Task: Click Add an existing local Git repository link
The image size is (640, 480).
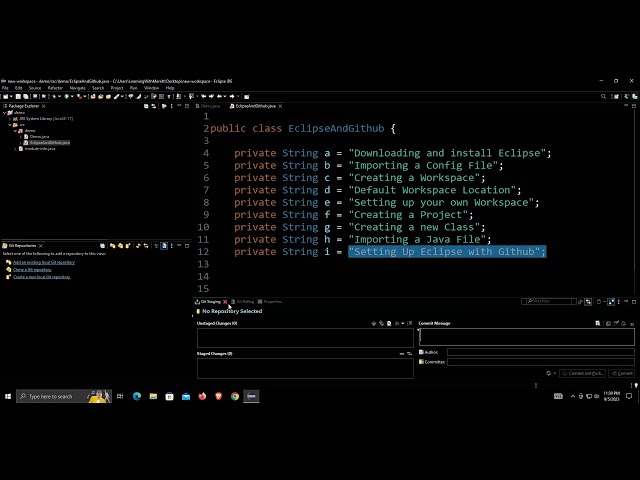Action: 44,262
